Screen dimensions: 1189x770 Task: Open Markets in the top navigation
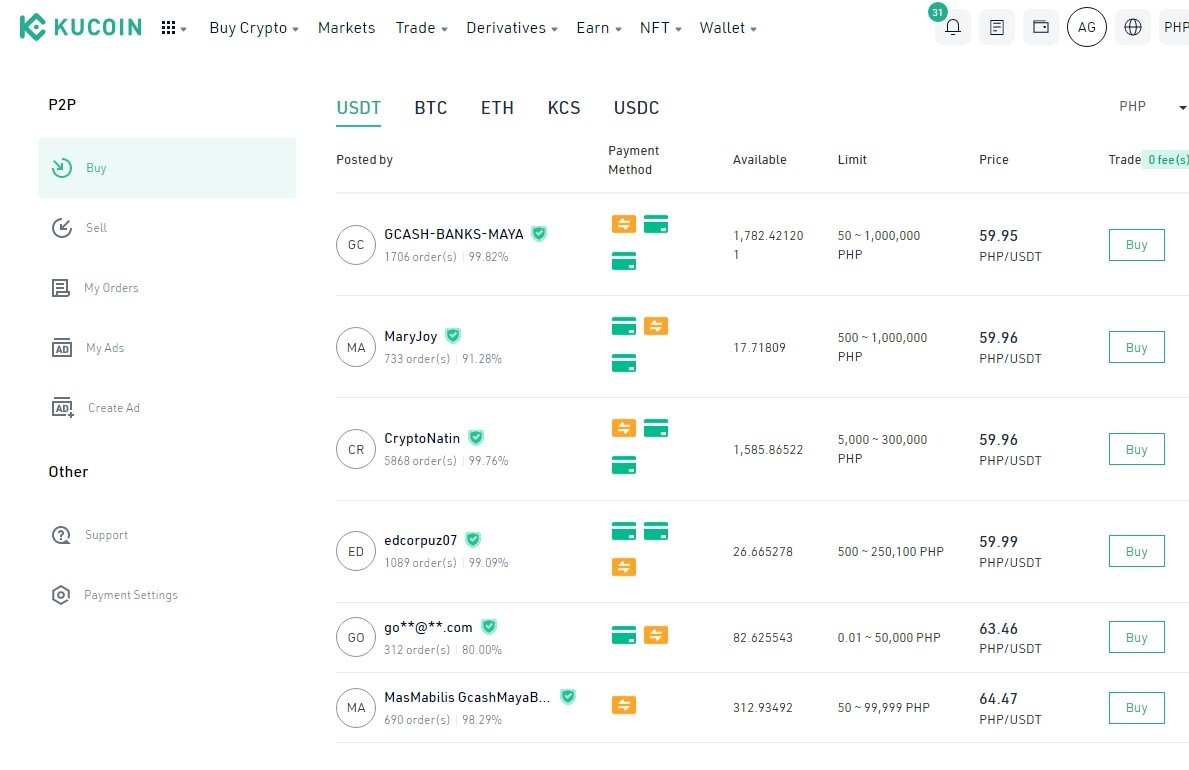point(347,28)
